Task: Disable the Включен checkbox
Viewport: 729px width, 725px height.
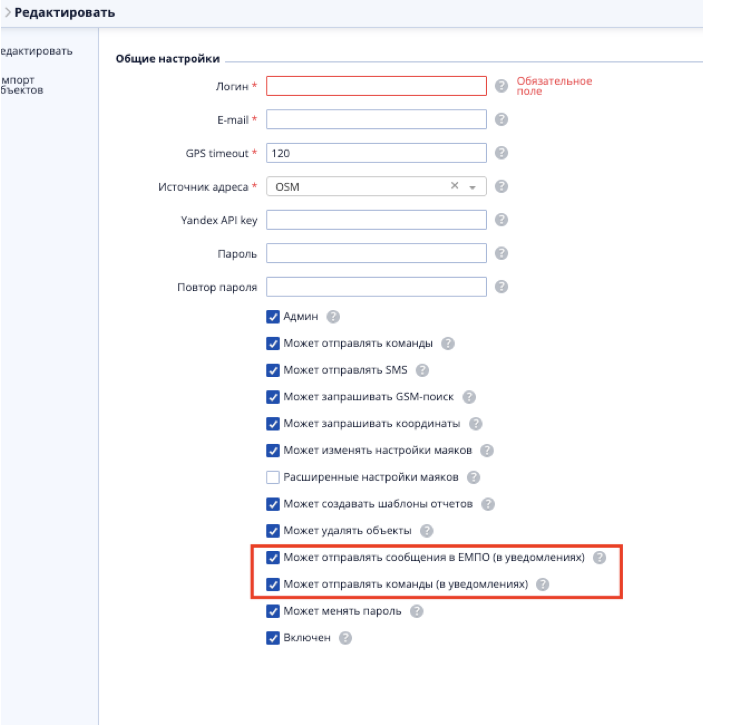Action: point(273,638)
